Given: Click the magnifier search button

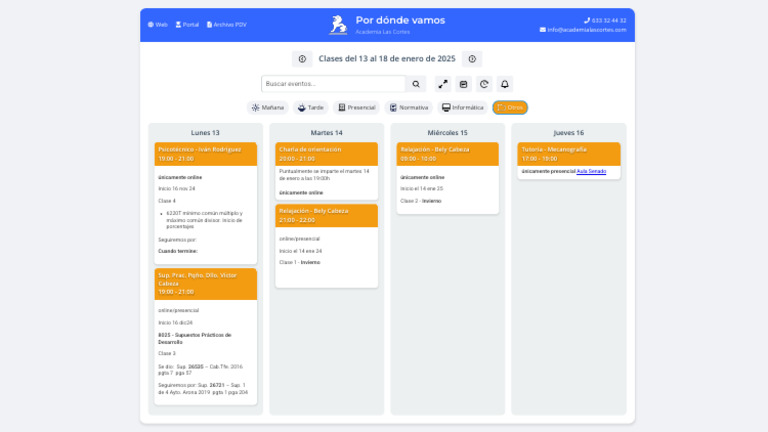Looking at the screenshot, I should 416,84.
